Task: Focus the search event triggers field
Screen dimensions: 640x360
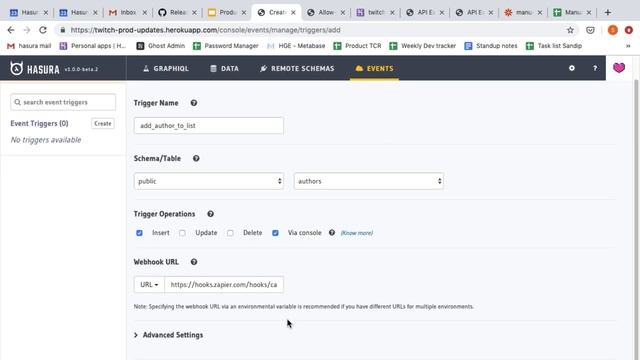Action: coord(63,102)
